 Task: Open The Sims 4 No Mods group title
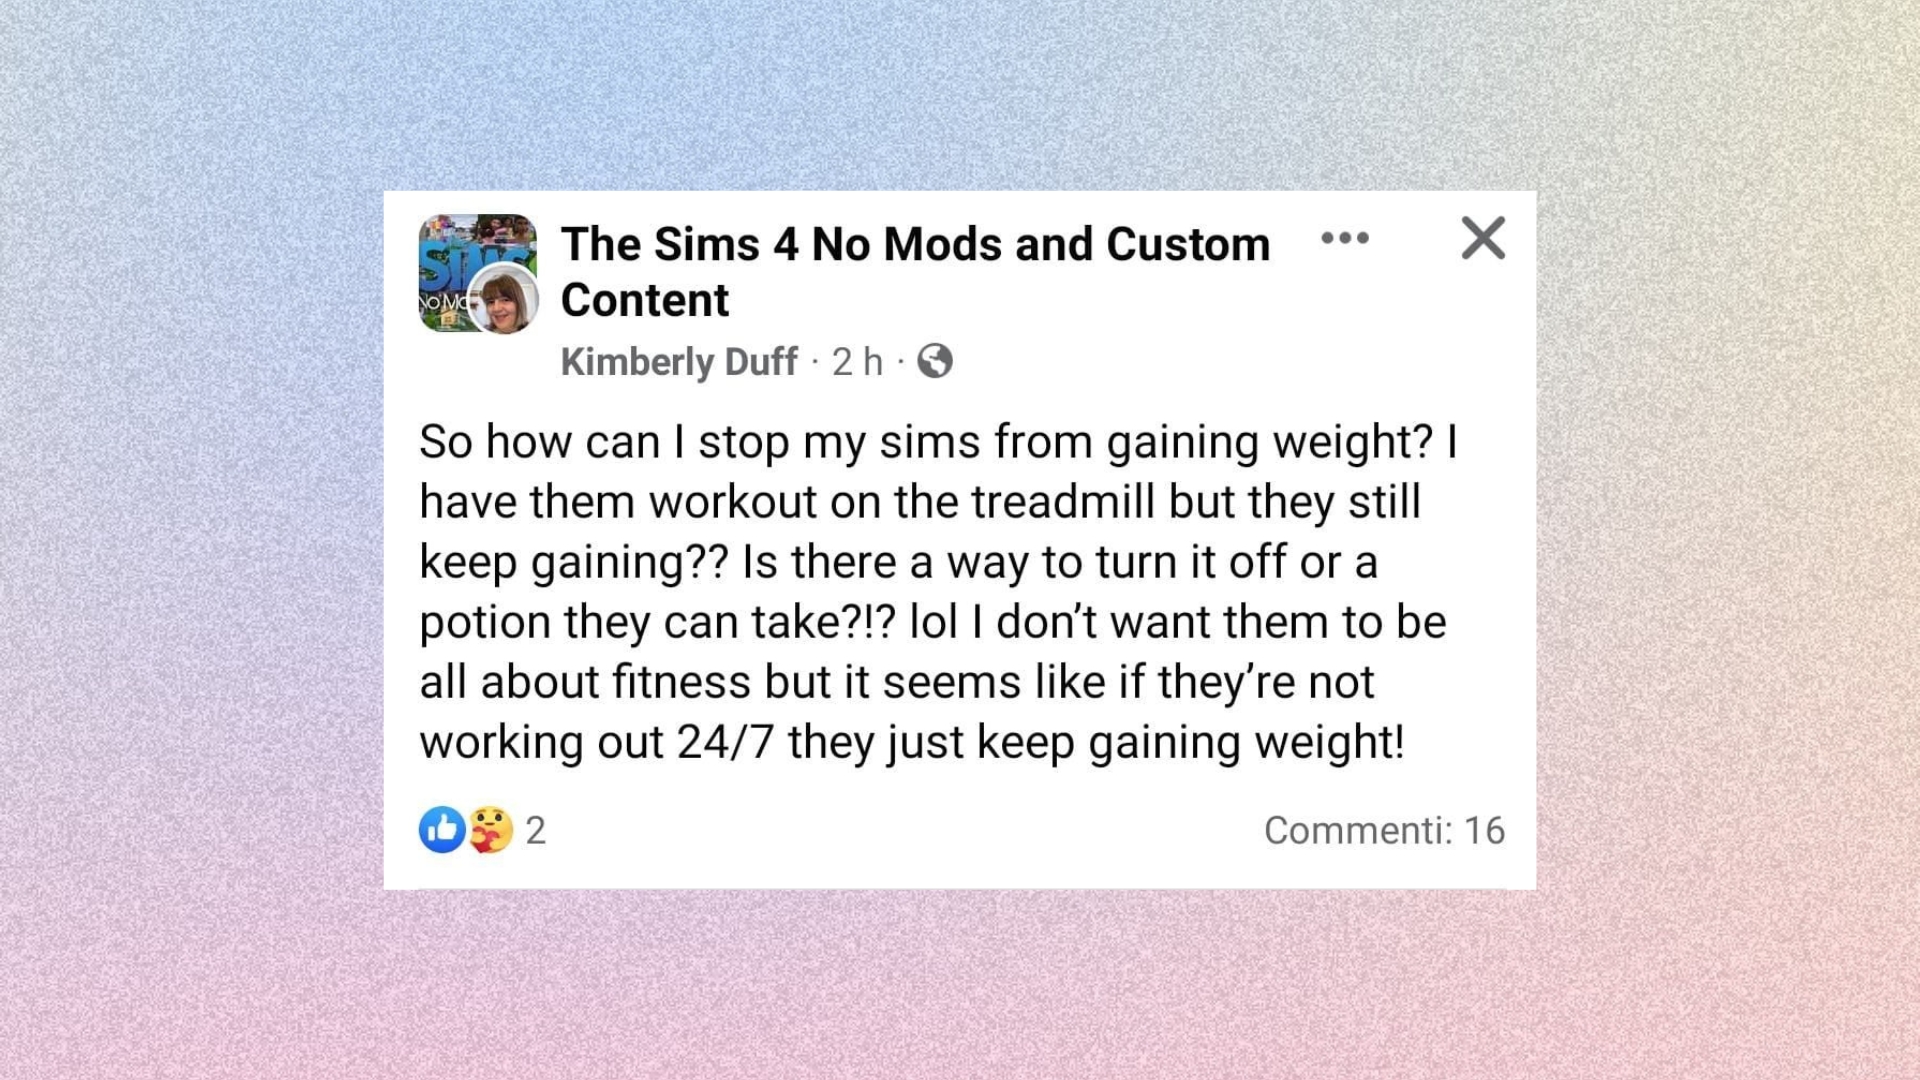coord(915,244)
